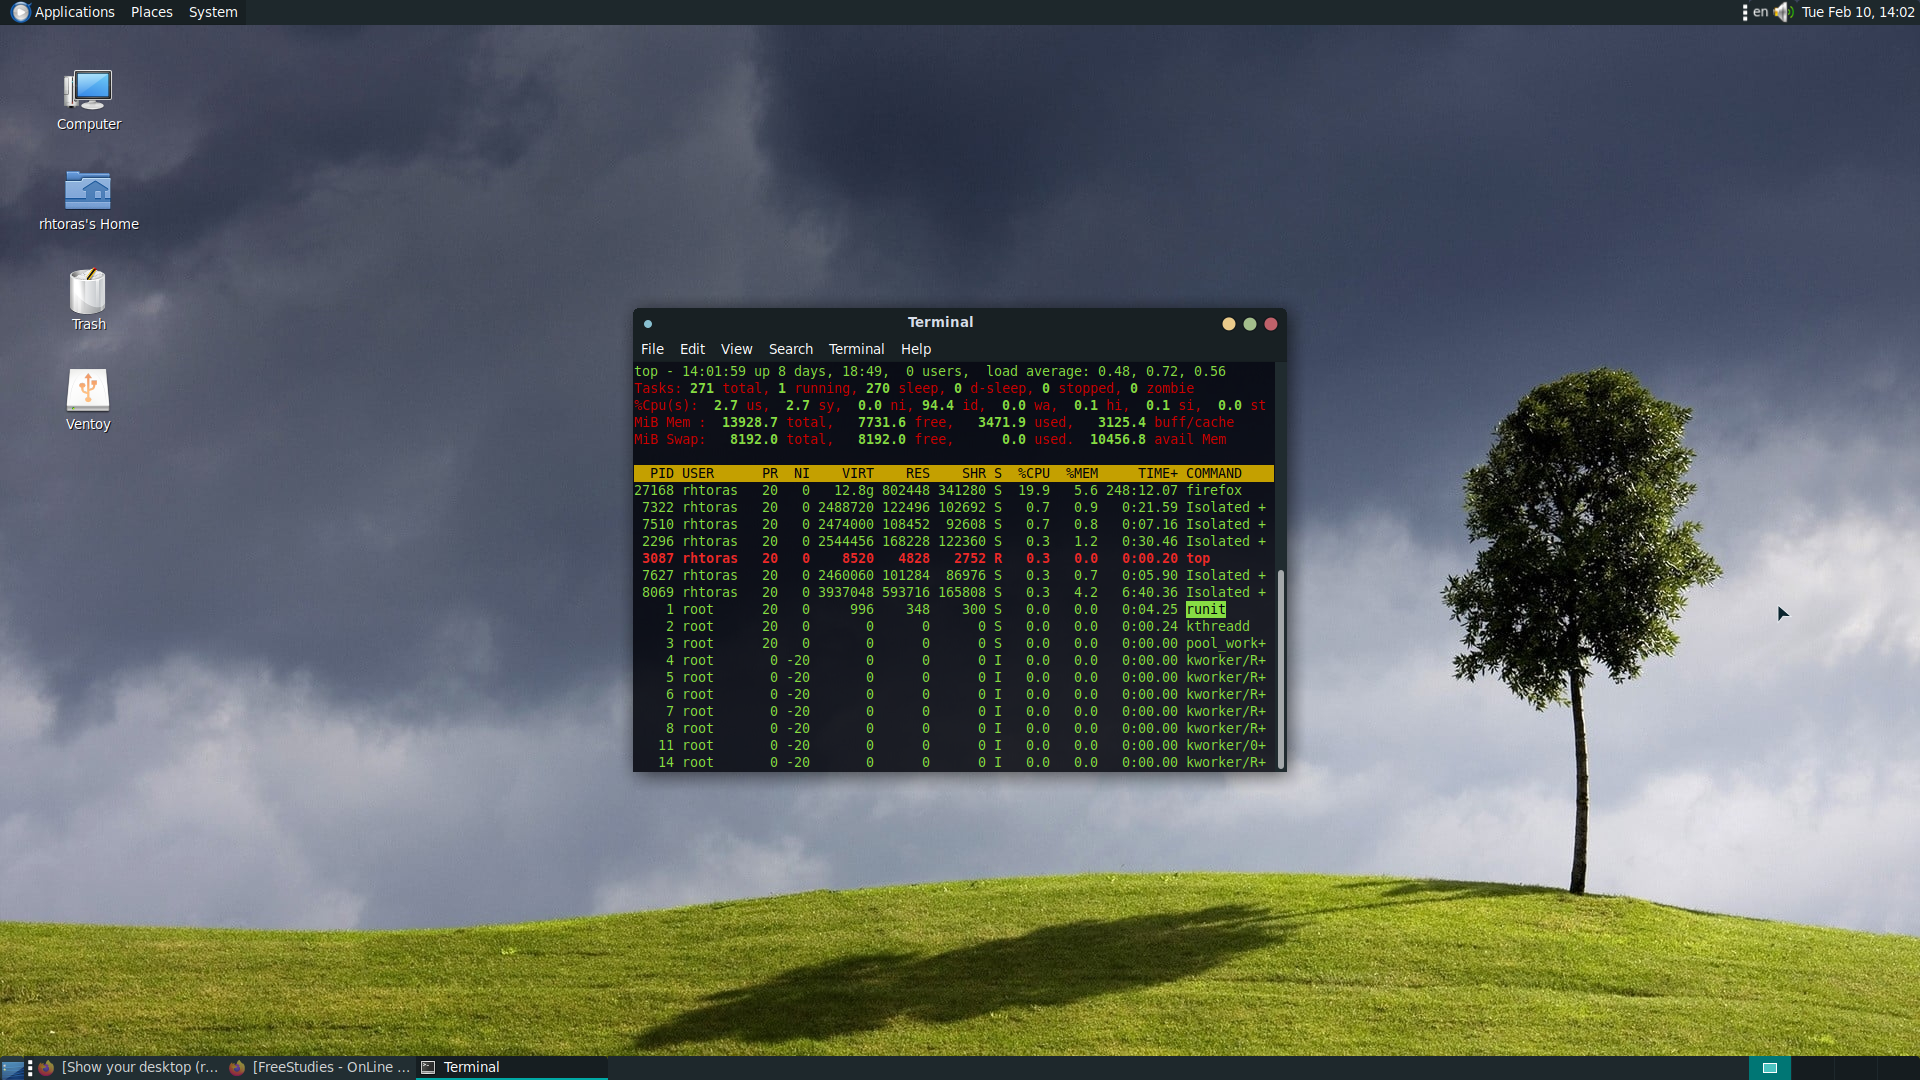Open the Terminal's View menu

736,349
